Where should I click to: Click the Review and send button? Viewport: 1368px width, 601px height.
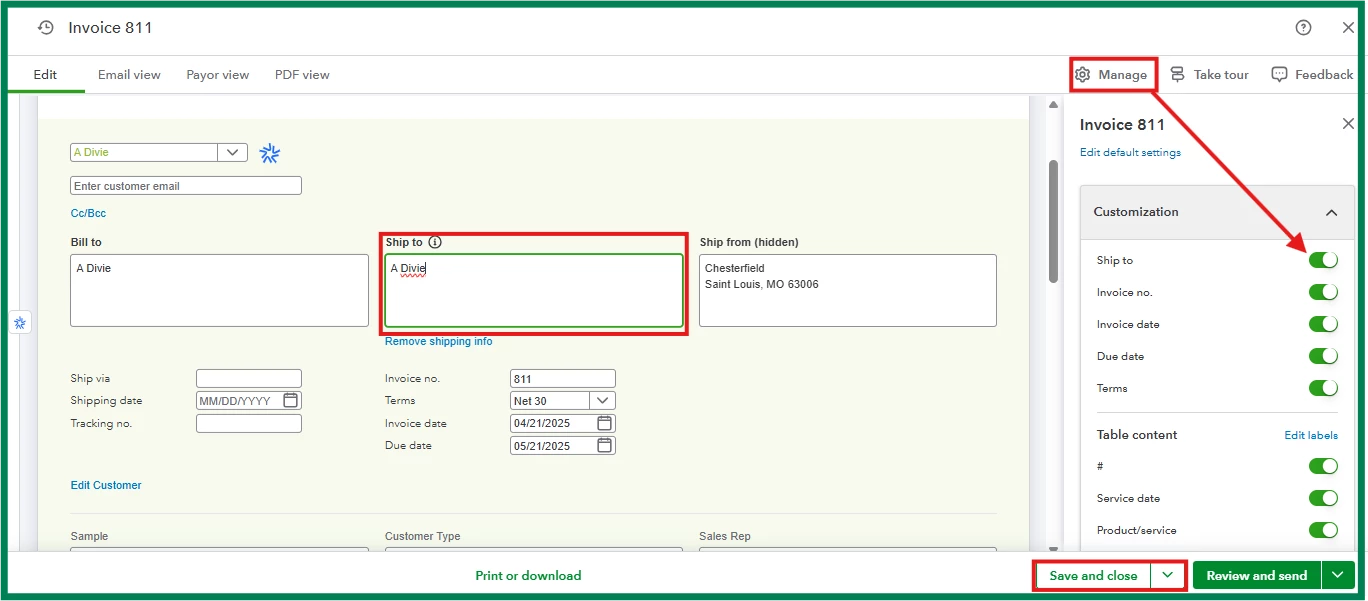[x=1257, y=575]
